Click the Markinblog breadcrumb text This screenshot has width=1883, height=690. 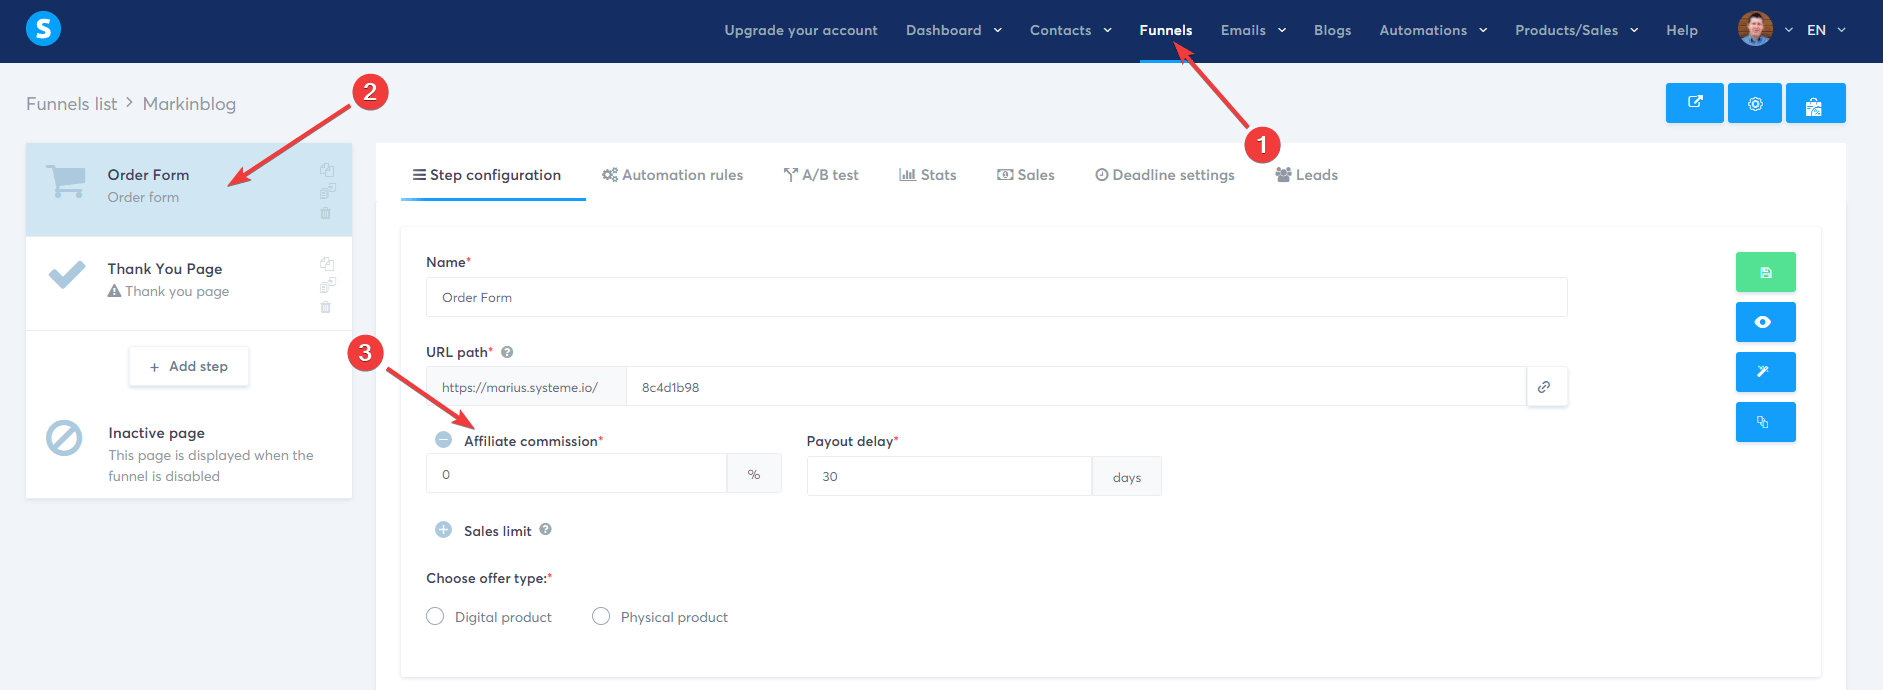189,104
